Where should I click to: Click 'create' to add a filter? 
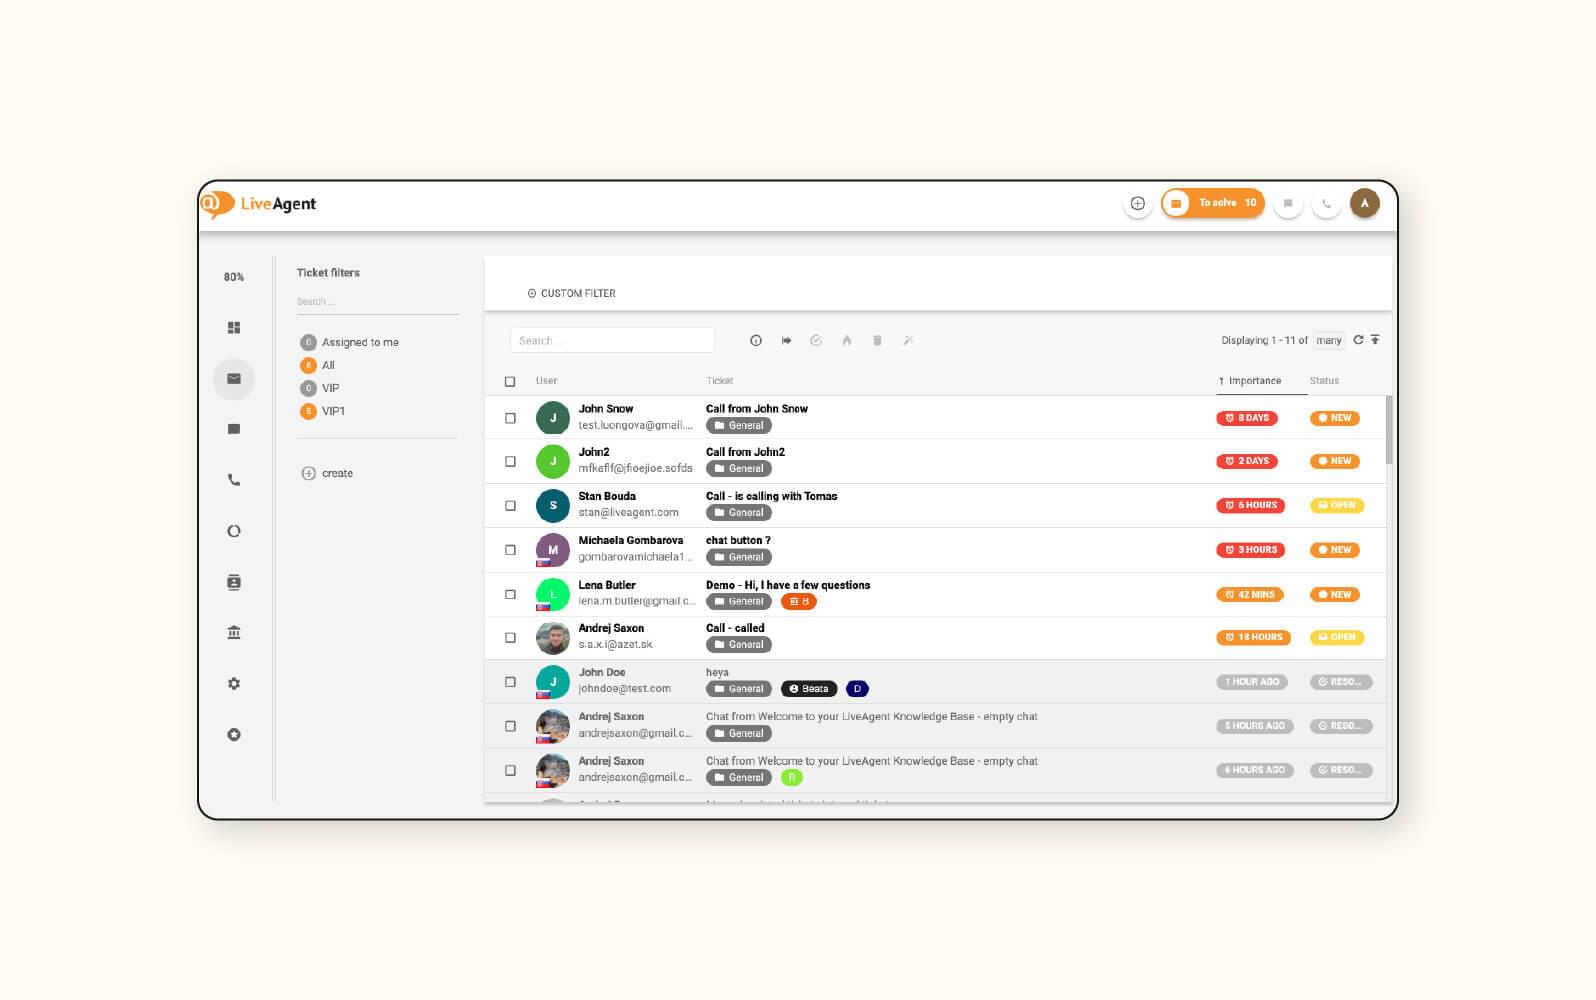pyautogui.click(x=327, y=473)
